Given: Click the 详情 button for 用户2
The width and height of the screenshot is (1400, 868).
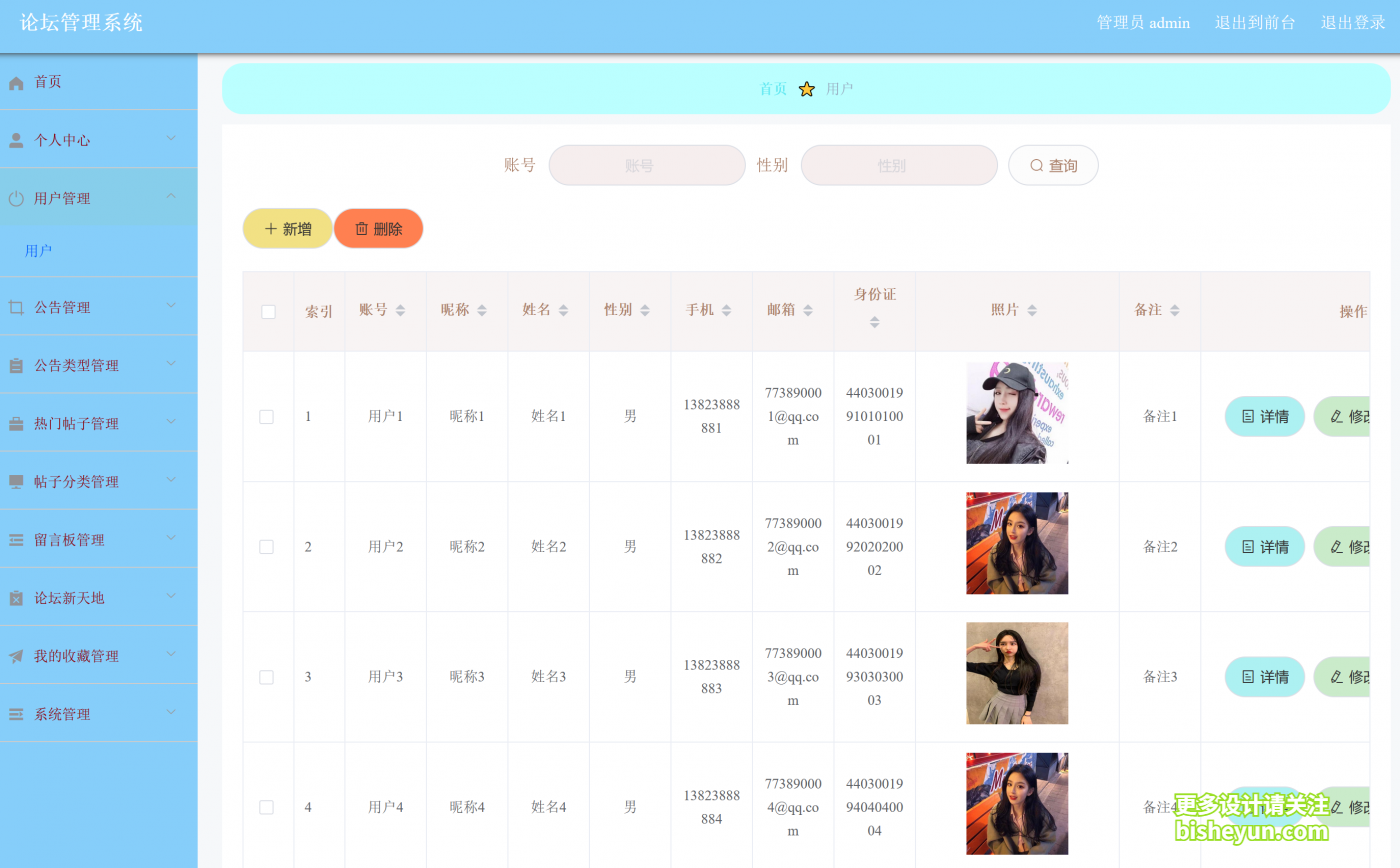Looking at the screenshot, I should 1264,547.
